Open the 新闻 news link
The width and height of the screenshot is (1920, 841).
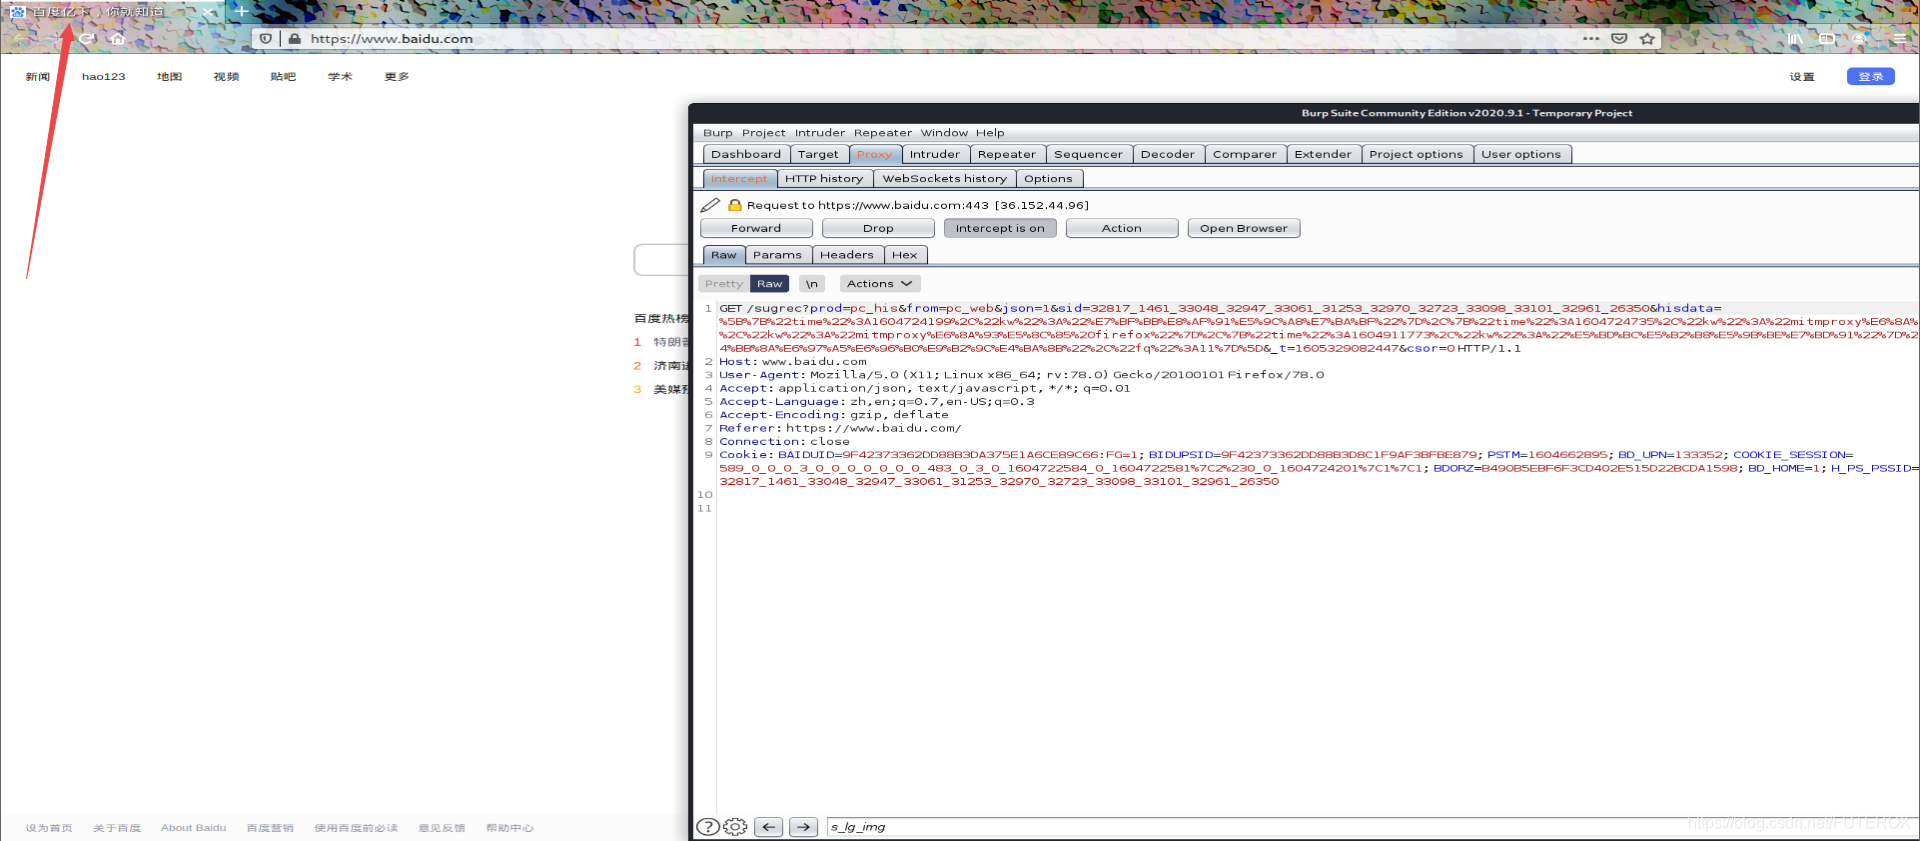38,77
